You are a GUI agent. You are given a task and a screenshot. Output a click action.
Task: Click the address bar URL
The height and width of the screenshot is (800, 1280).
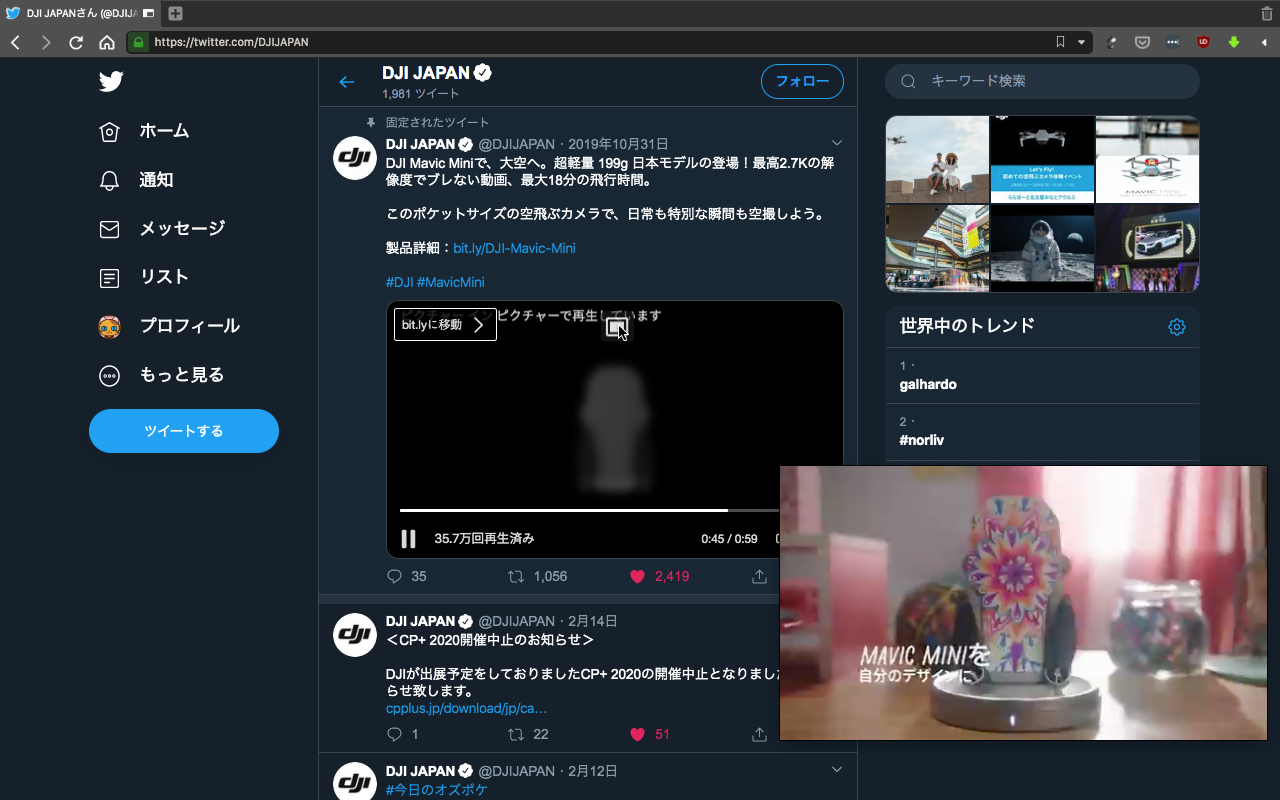point(231,42)
